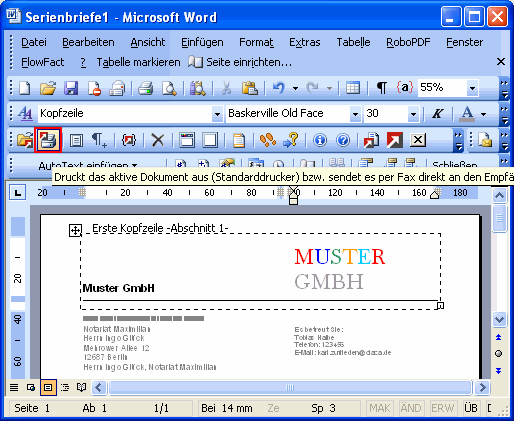Image resolution: width=514 pixels, height=421 pixels.
Task: Toggle ÄND track changes in status bar
Action: point(411,408)
